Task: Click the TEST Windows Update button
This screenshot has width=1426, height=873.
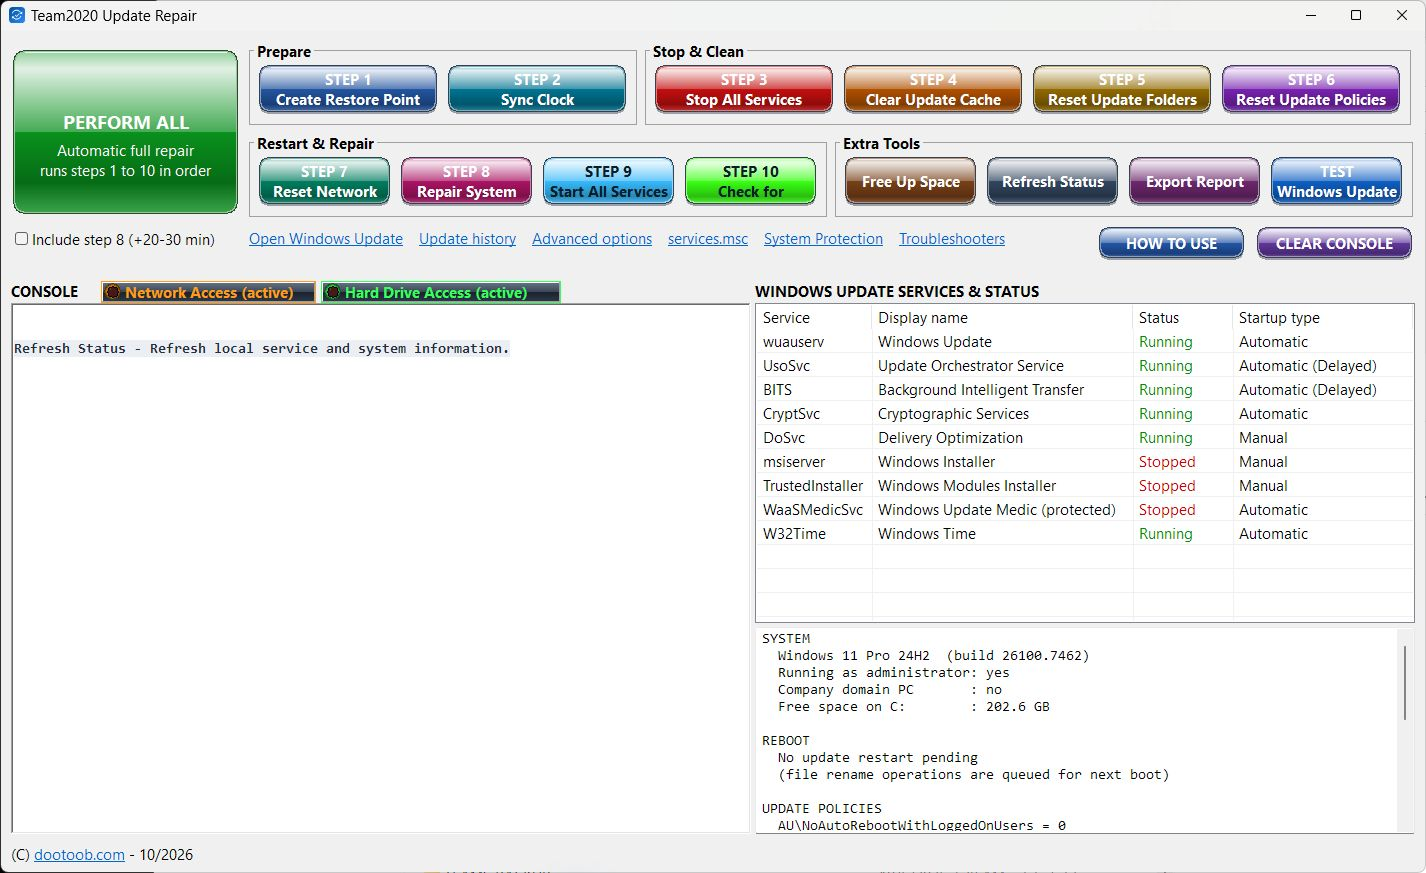Action: pyautogui.click(x=1337, y=182)
